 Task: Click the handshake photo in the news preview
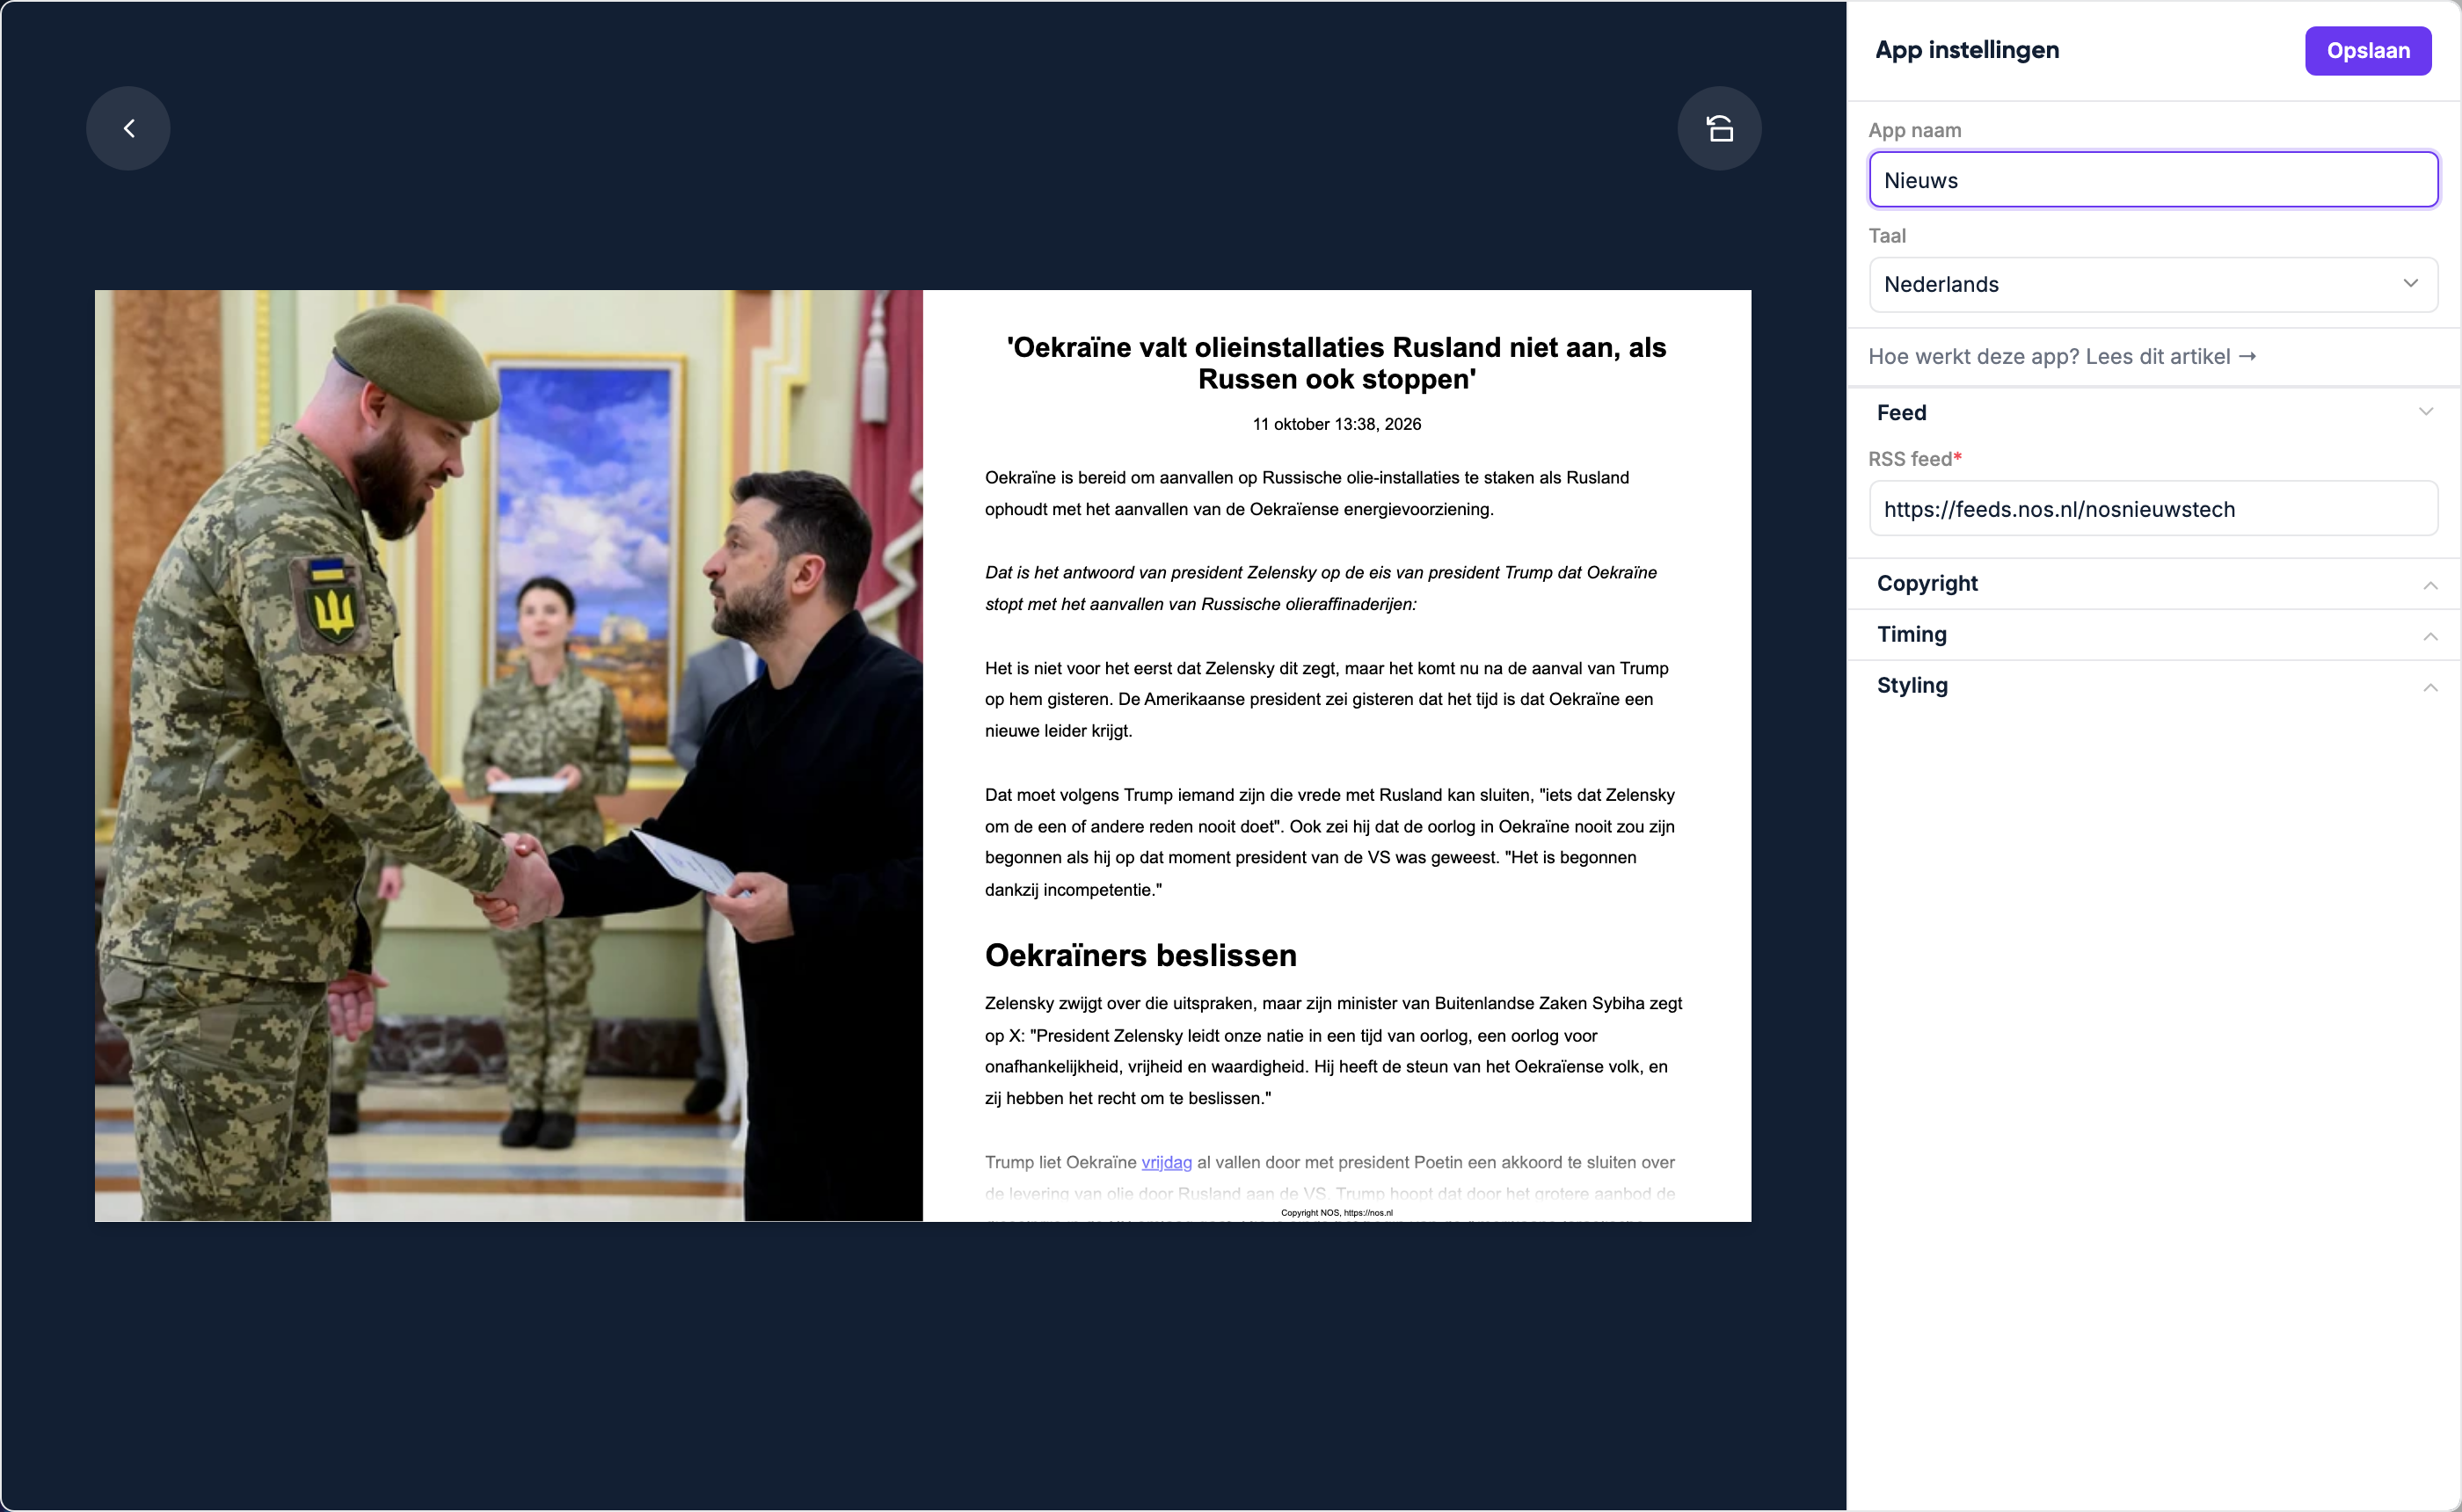click(x=508, y=755)
